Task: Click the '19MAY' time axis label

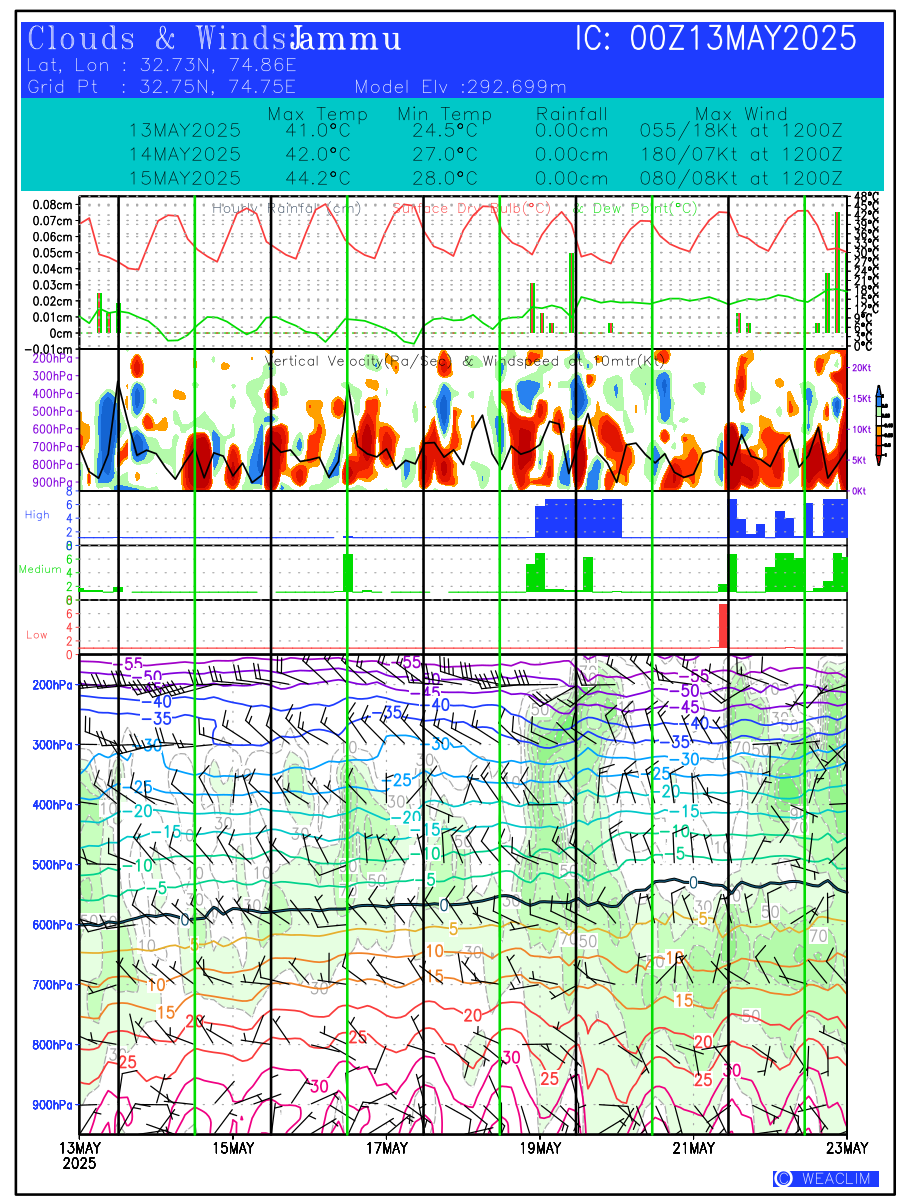Action: click(x=540, y=1147)
